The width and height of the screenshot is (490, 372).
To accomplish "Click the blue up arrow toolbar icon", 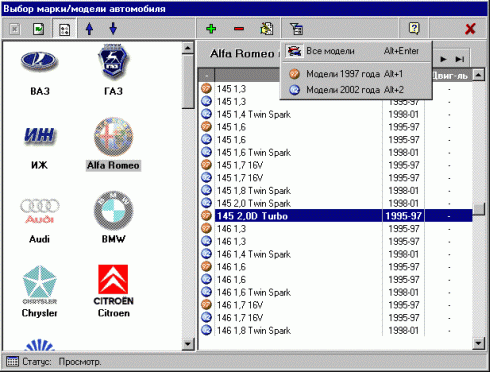I will pyautogui.click(x=89, y=29).
